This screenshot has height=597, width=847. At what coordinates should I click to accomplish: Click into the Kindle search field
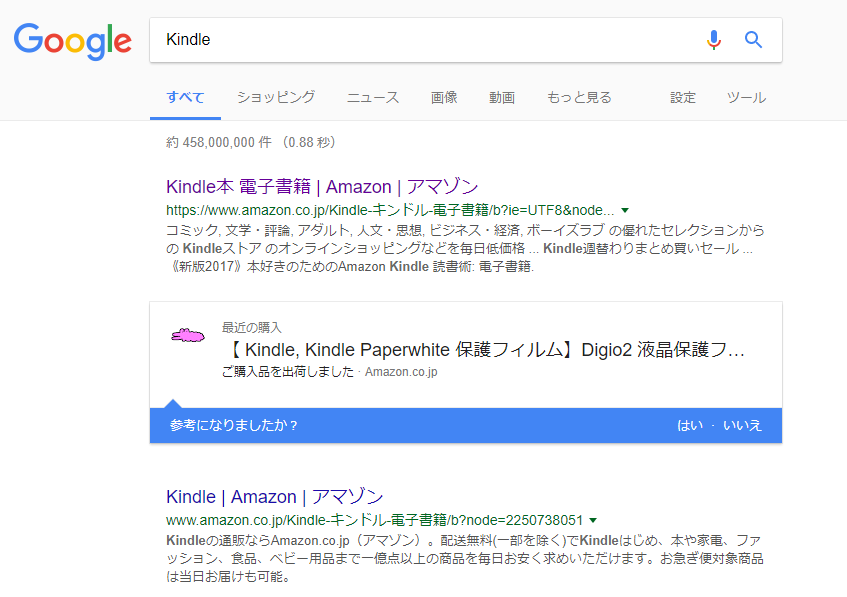(427, 40)
